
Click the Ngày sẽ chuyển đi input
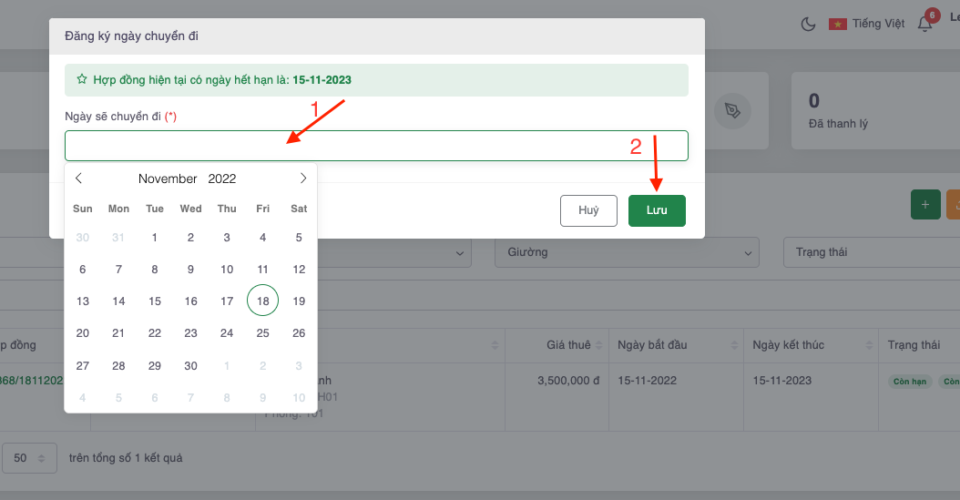[376, 146]
